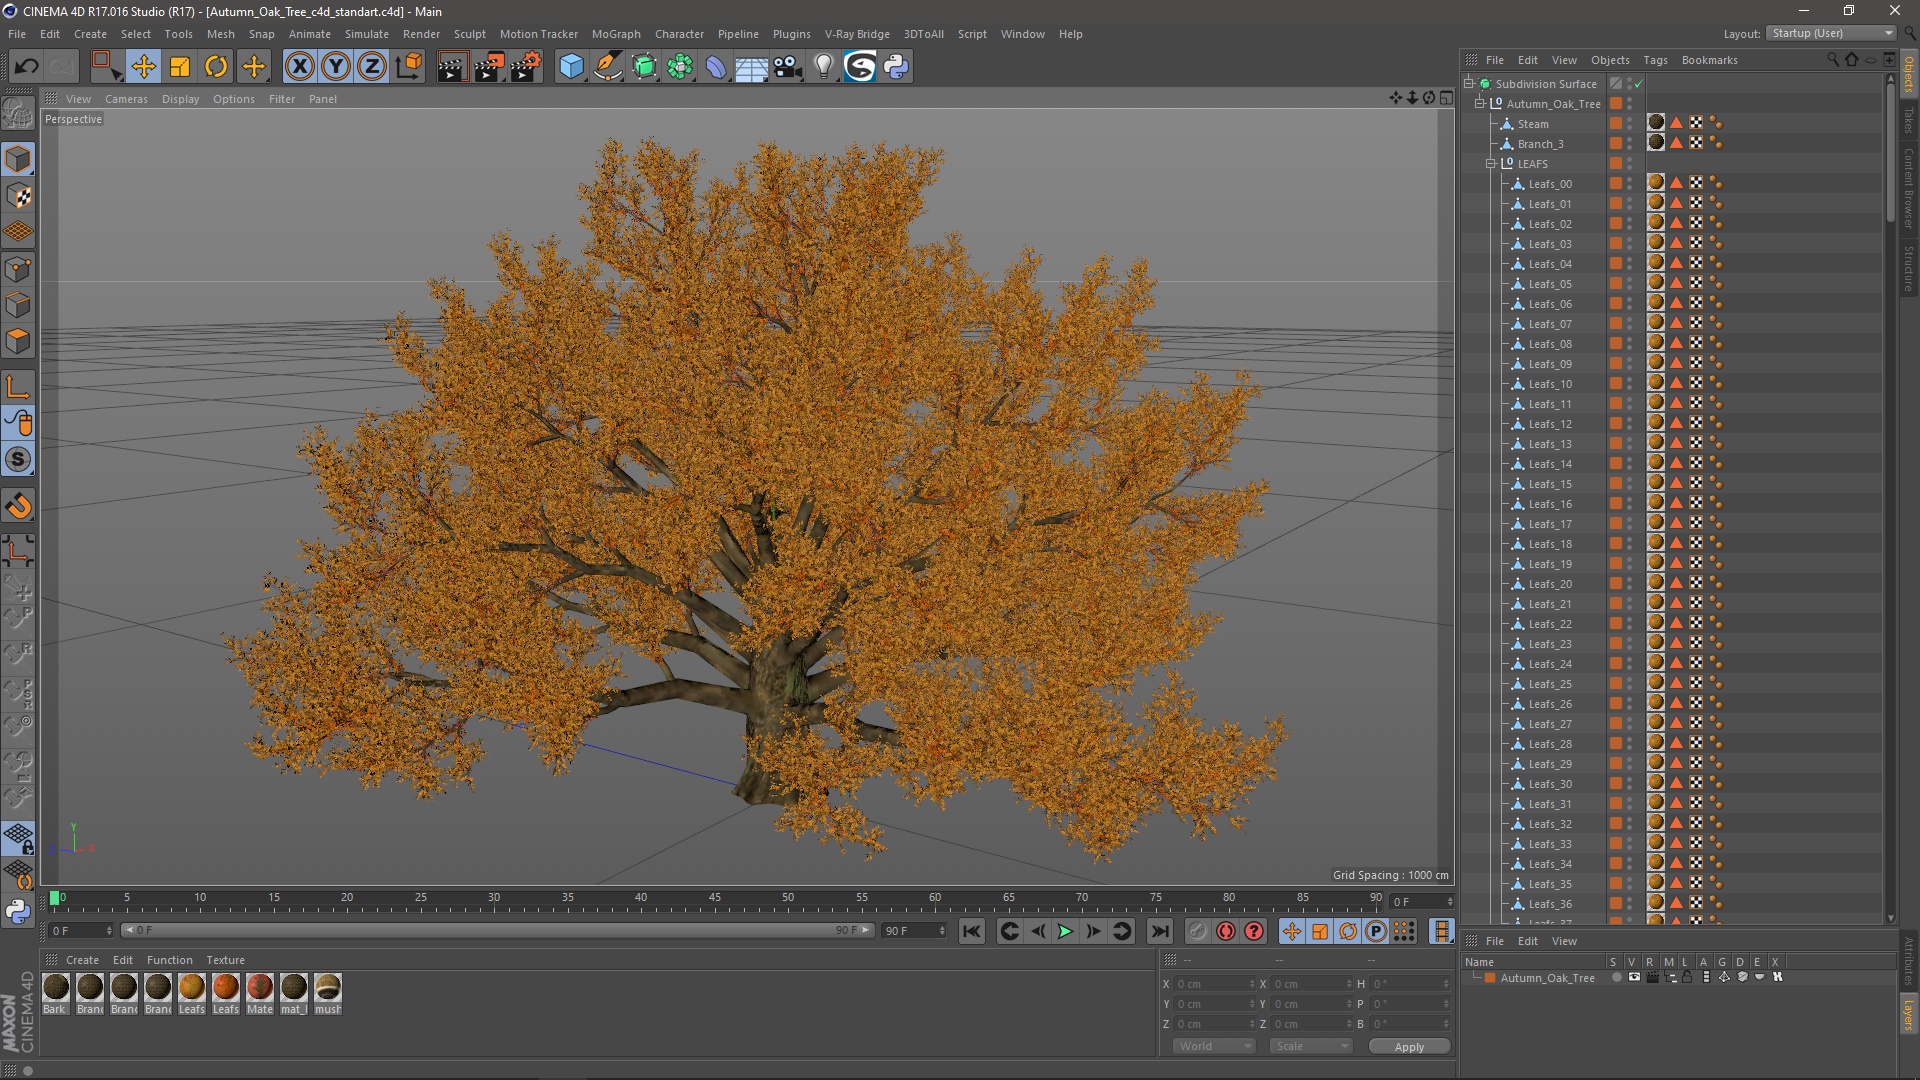Open the V-Ray Bridge menu
The height and width of the screenshot is (1080, 1920).
pos(857,34)
